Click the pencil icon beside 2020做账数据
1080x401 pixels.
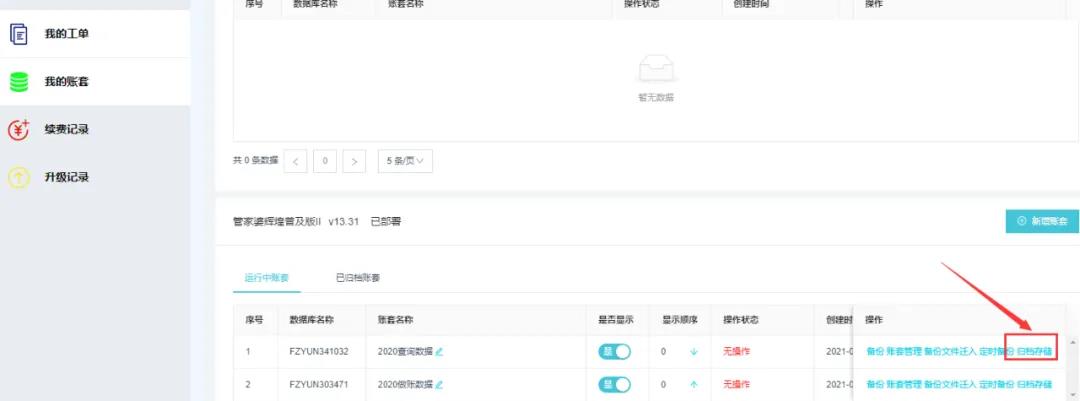point(439,384)
